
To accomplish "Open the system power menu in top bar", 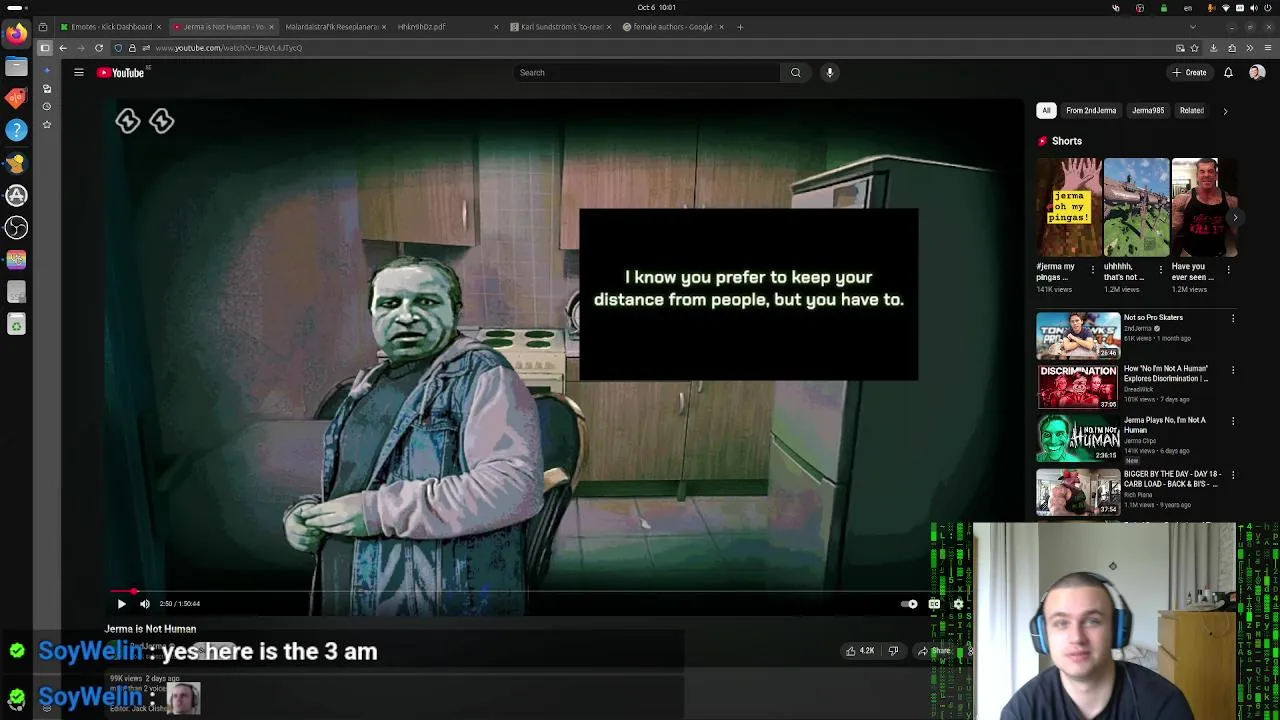I will tap(1268, 7).
